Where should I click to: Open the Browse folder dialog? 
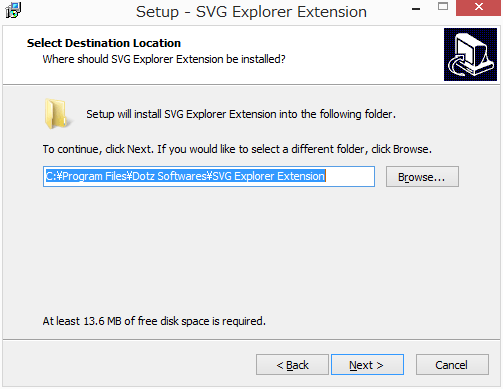point(422,177)
